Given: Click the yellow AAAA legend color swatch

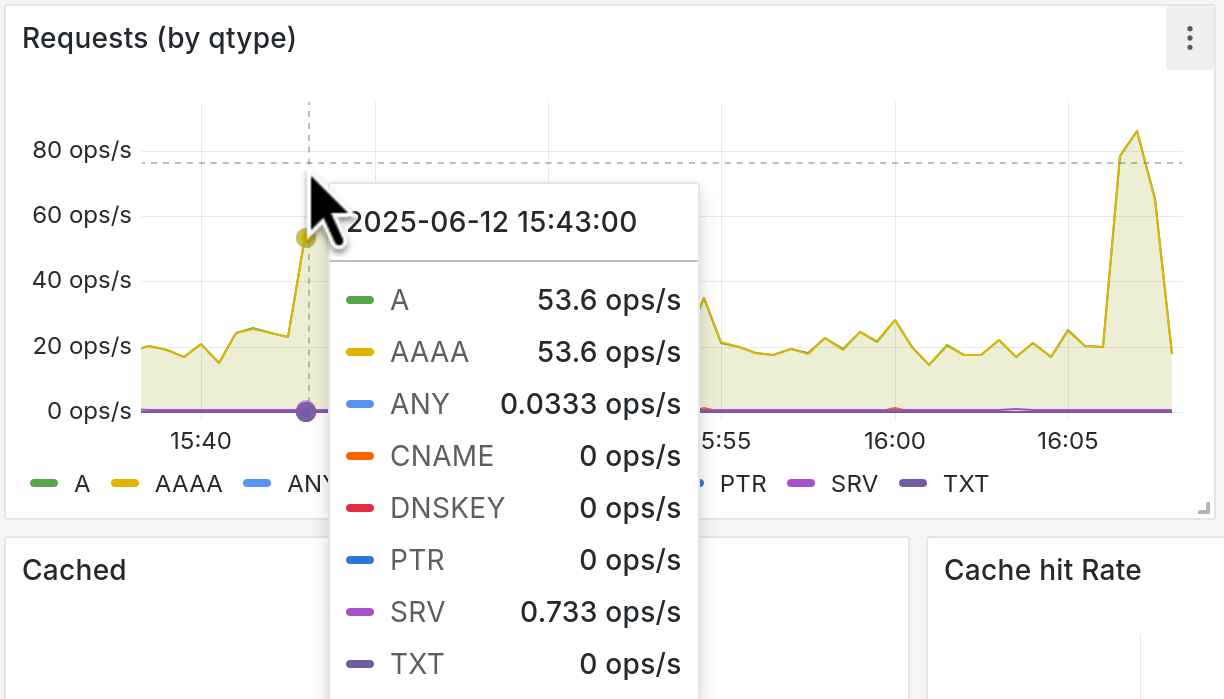Looking at the screenshot, I should [x=126, y=484].
